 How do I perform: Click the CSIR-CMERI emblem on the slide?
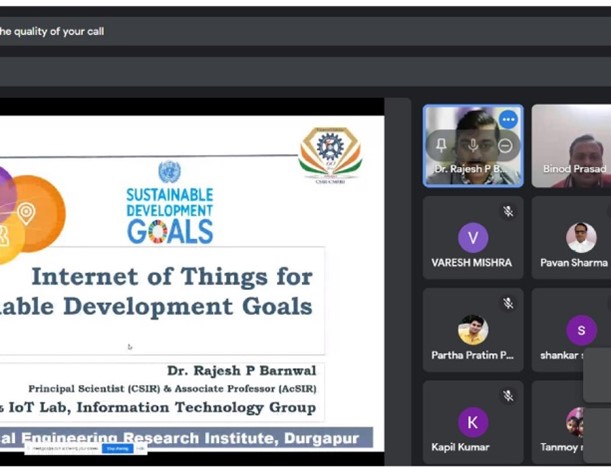(330, 152)
